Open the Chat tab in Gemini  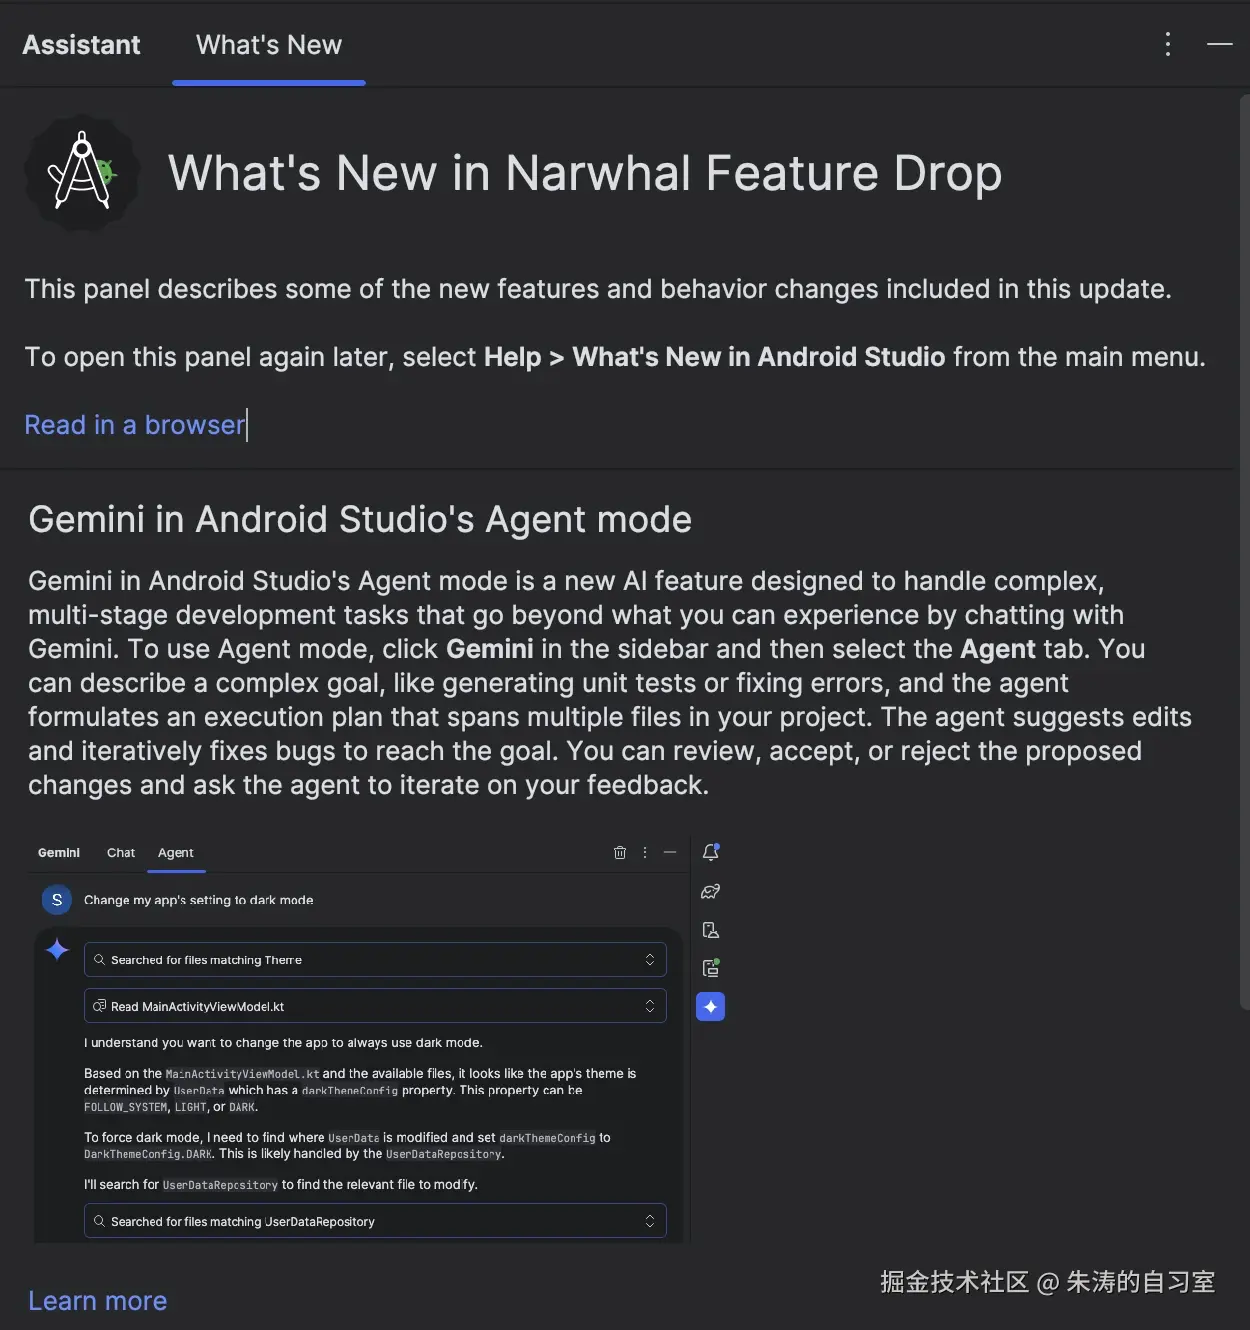pyautogui.click(x=121, y=853)
